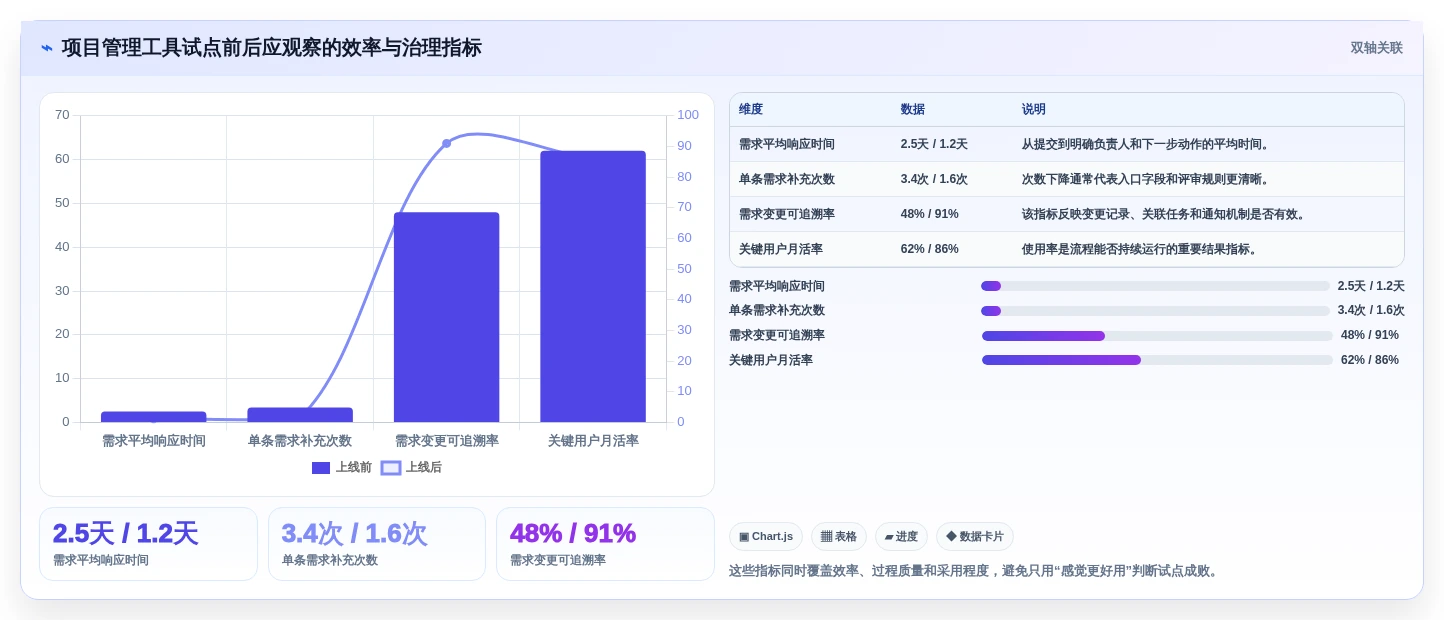Toggle the 上线前 legend swatch

click(x=321, y=467)
